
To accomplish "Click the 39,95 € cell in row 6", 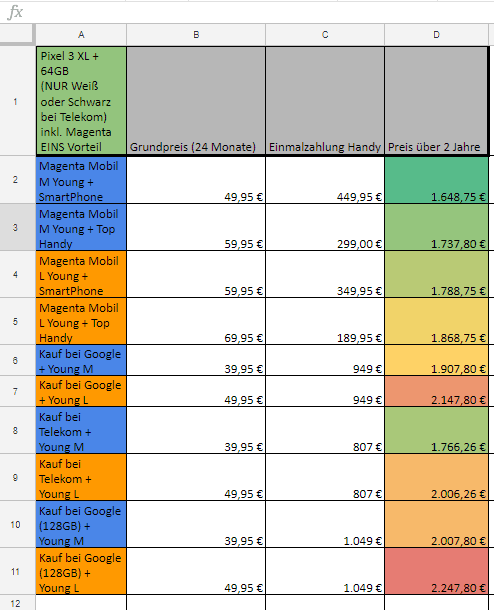I will coord(196,360).
